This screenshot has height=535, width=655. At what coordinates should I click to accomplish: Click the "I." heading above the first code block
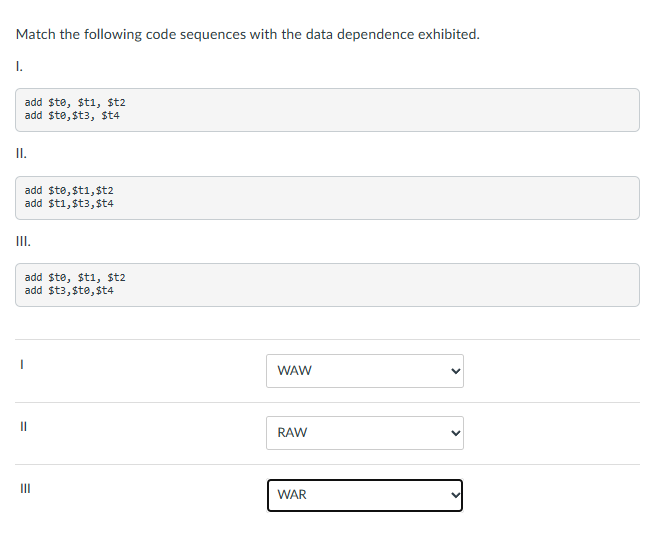[20, 67]
